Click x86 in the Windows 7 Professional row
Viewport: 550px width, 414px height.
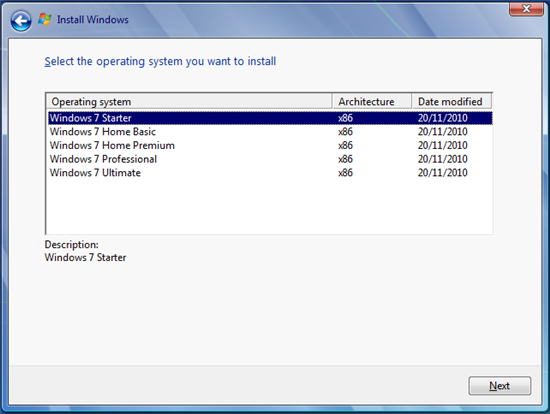(x=346, y=159)
